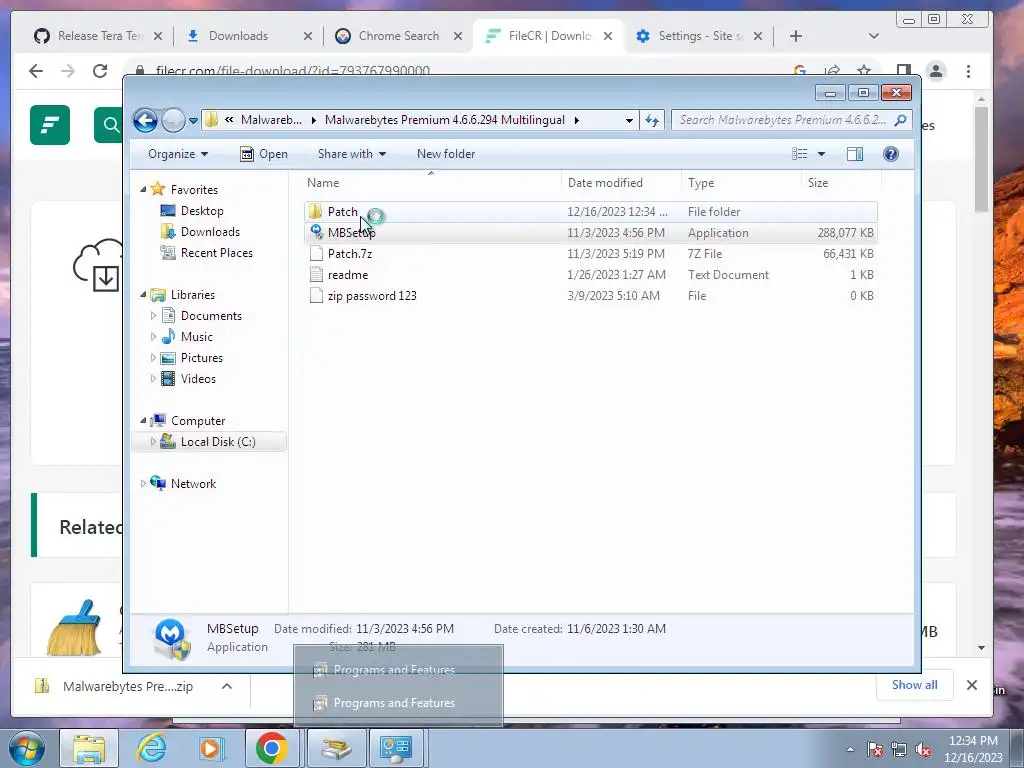Click Show all downloads in Chrome

pos(914,685)
